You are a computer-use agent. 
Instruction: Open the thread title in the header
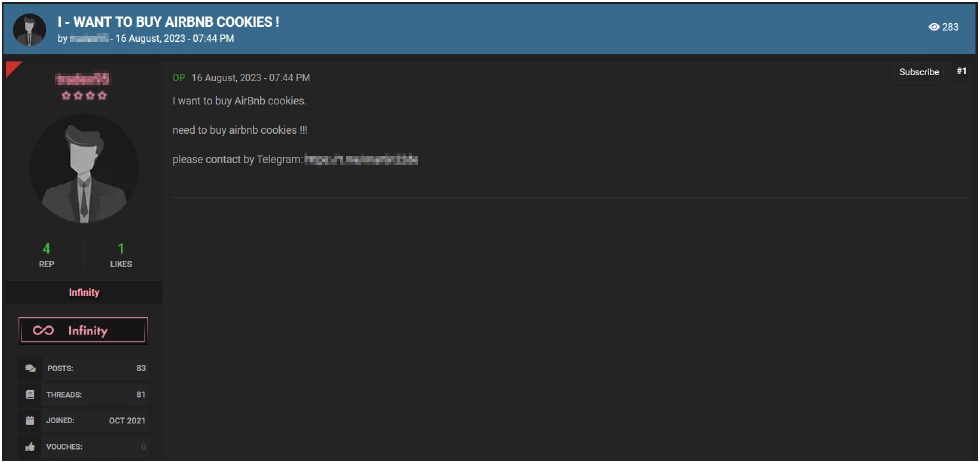(168, 22)
